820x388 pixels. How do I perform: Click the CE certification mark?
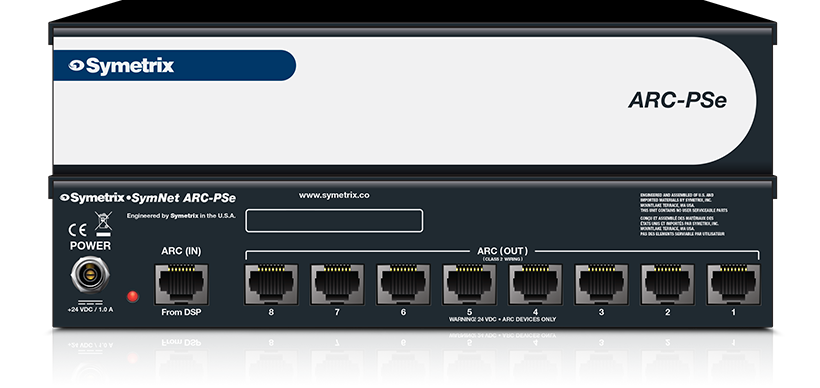78,230
